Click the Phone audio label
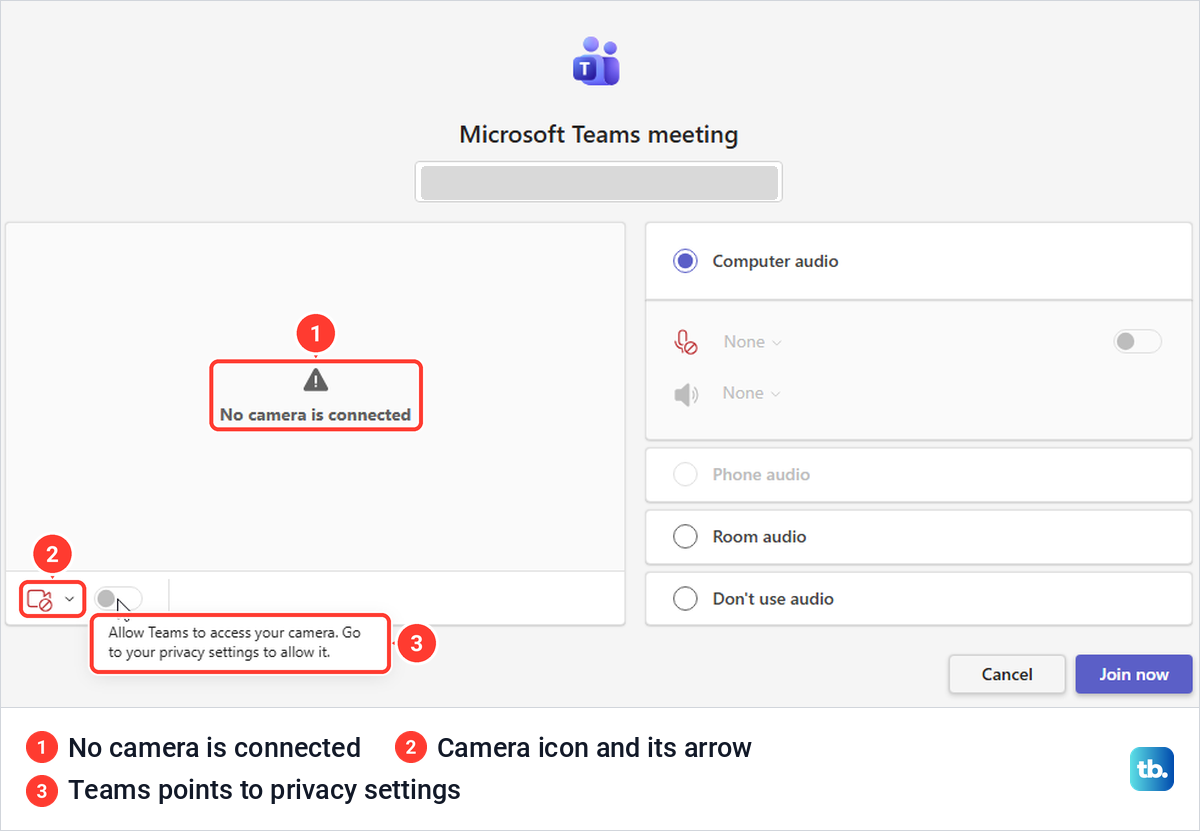Screen dimensions: 1200x831 pos(761,475)
